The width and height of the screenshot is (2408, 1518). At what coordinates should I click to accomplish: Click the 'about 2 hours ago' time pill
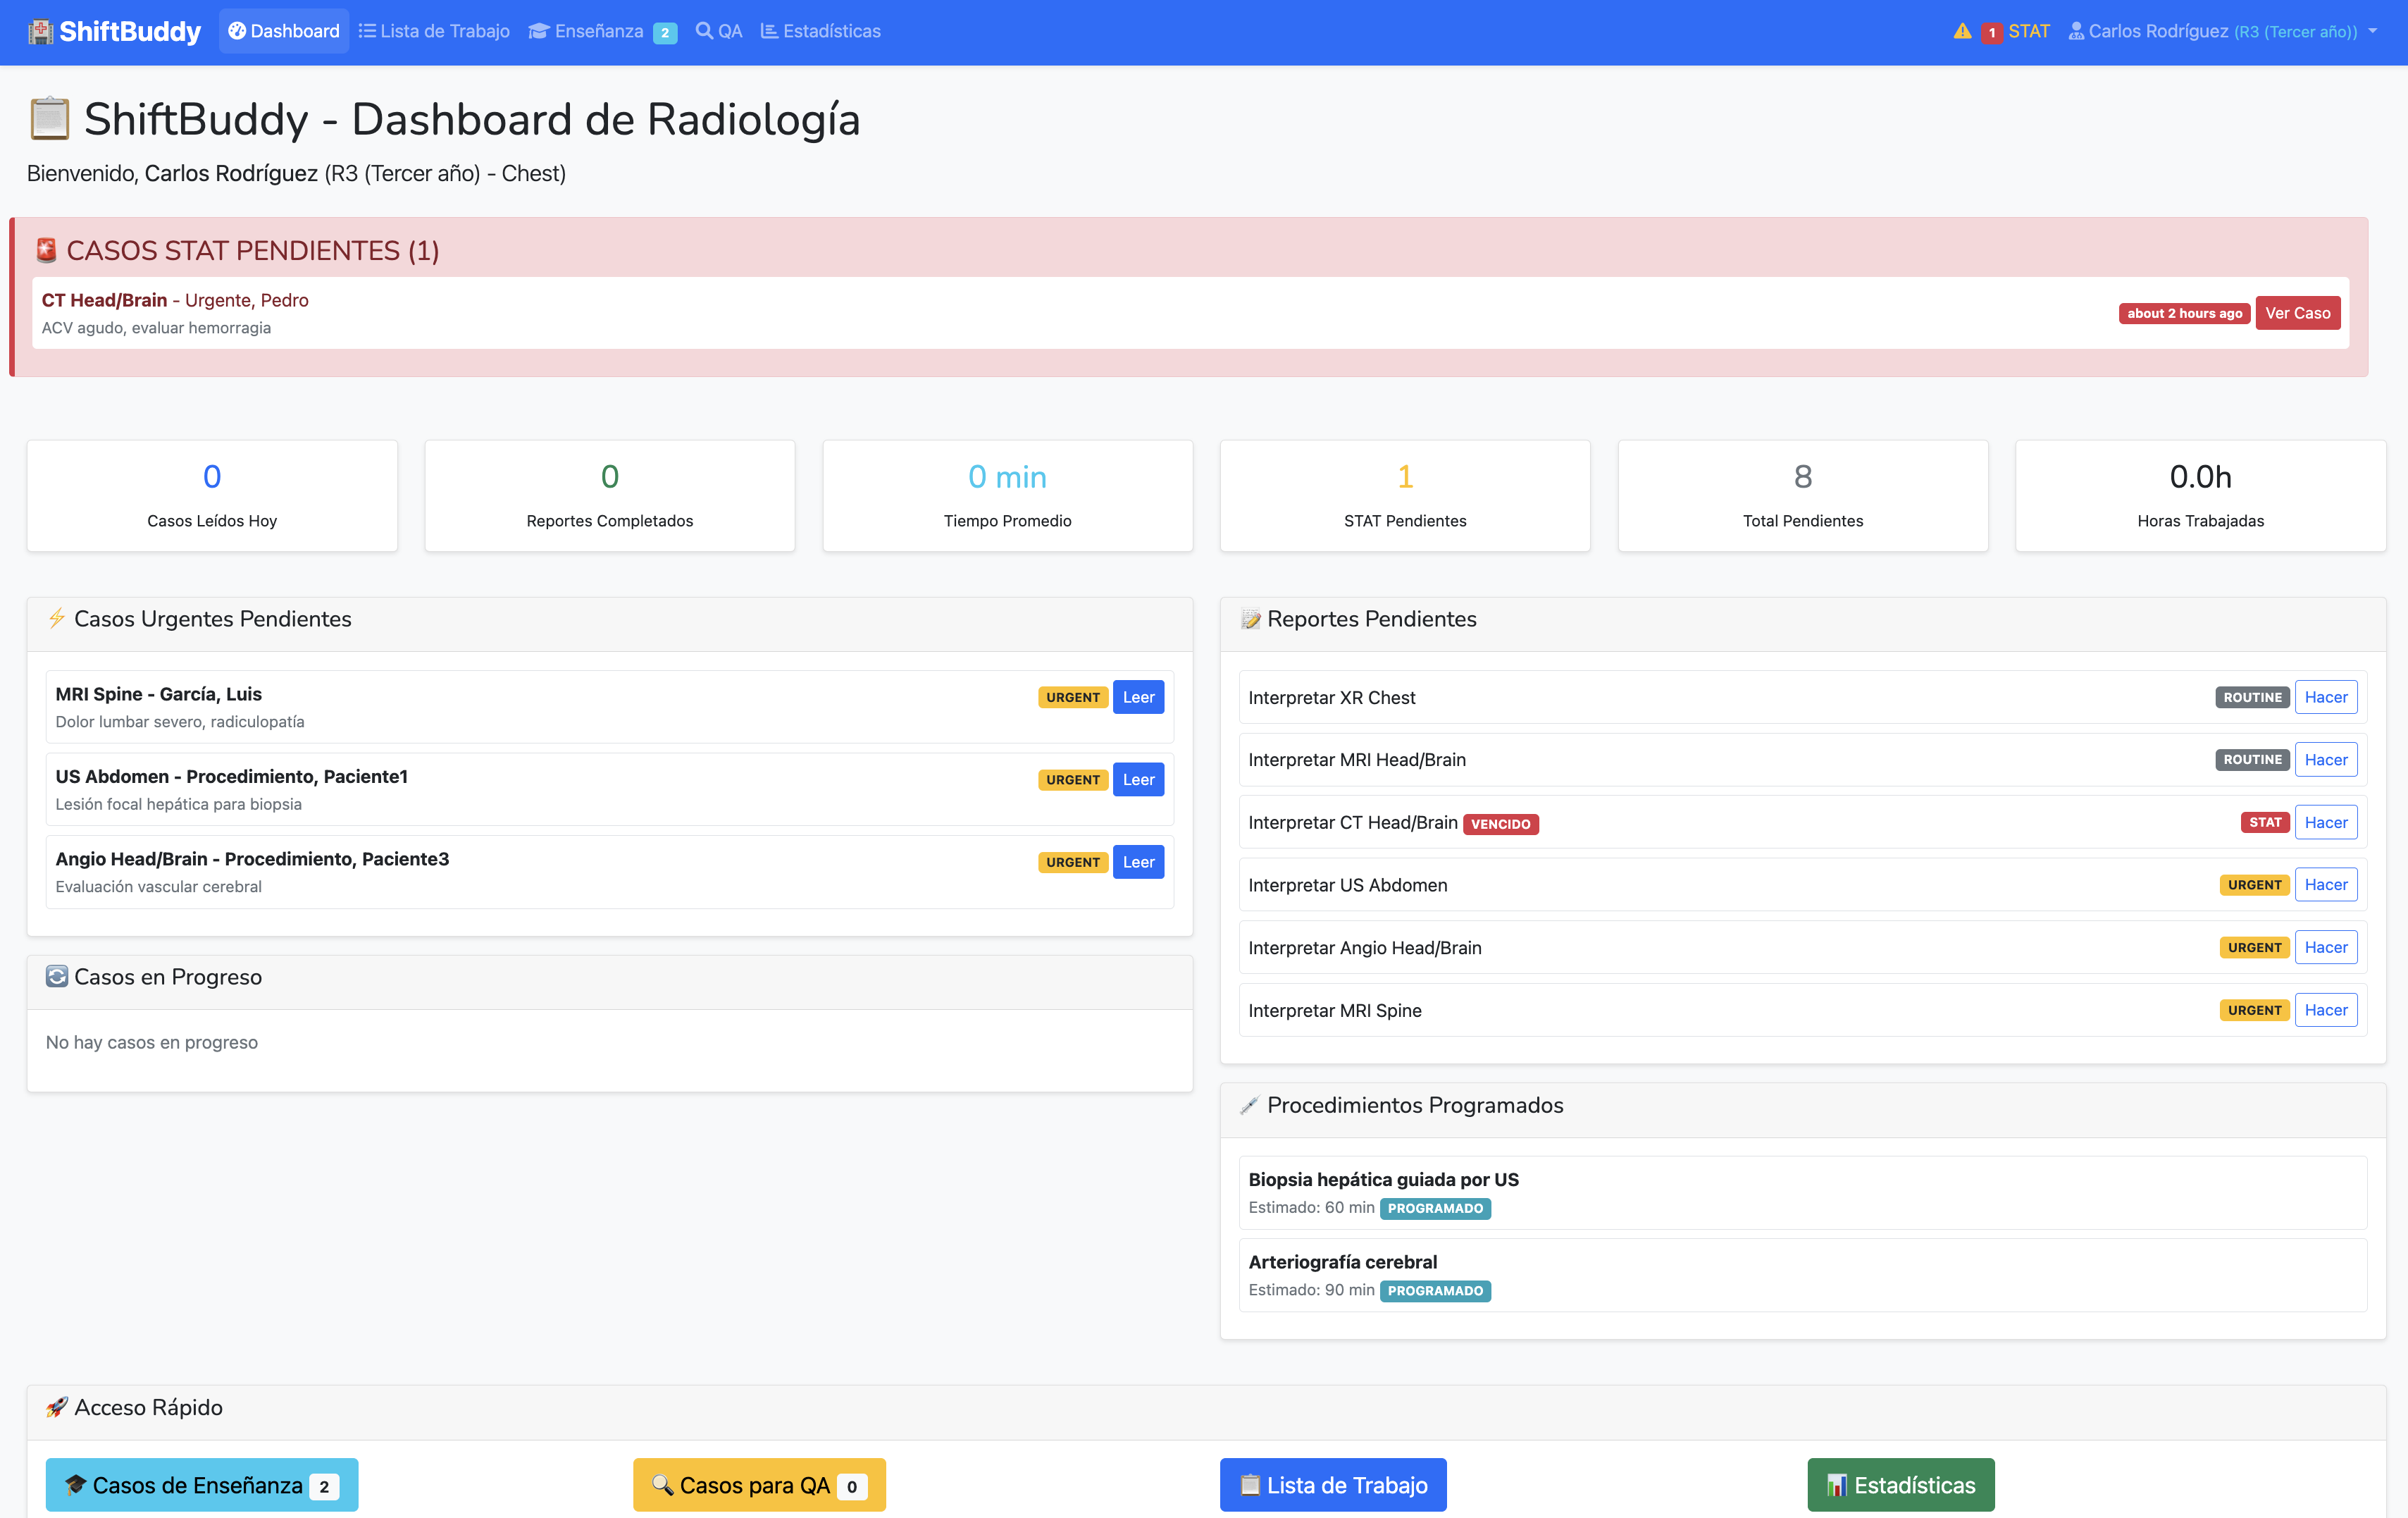pos(2184,312)
